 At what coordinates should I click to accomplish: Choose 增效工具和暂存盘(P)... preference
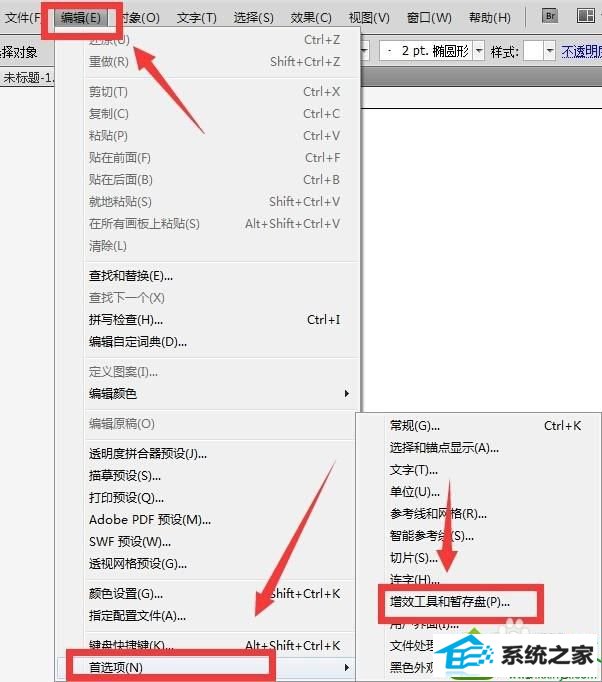[x=450, y=602]
